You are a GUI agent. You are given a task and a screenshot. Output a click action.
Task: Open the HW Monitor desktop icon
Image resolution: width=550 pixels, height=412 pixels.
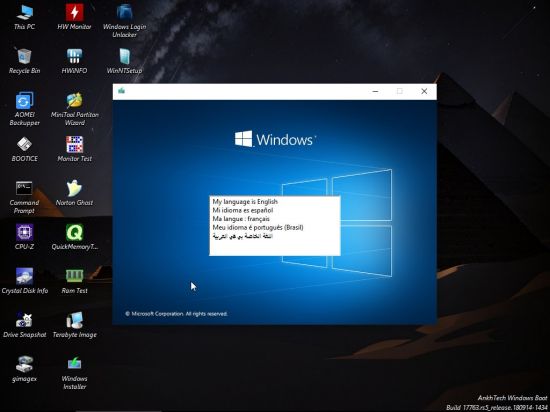[74, 16]
